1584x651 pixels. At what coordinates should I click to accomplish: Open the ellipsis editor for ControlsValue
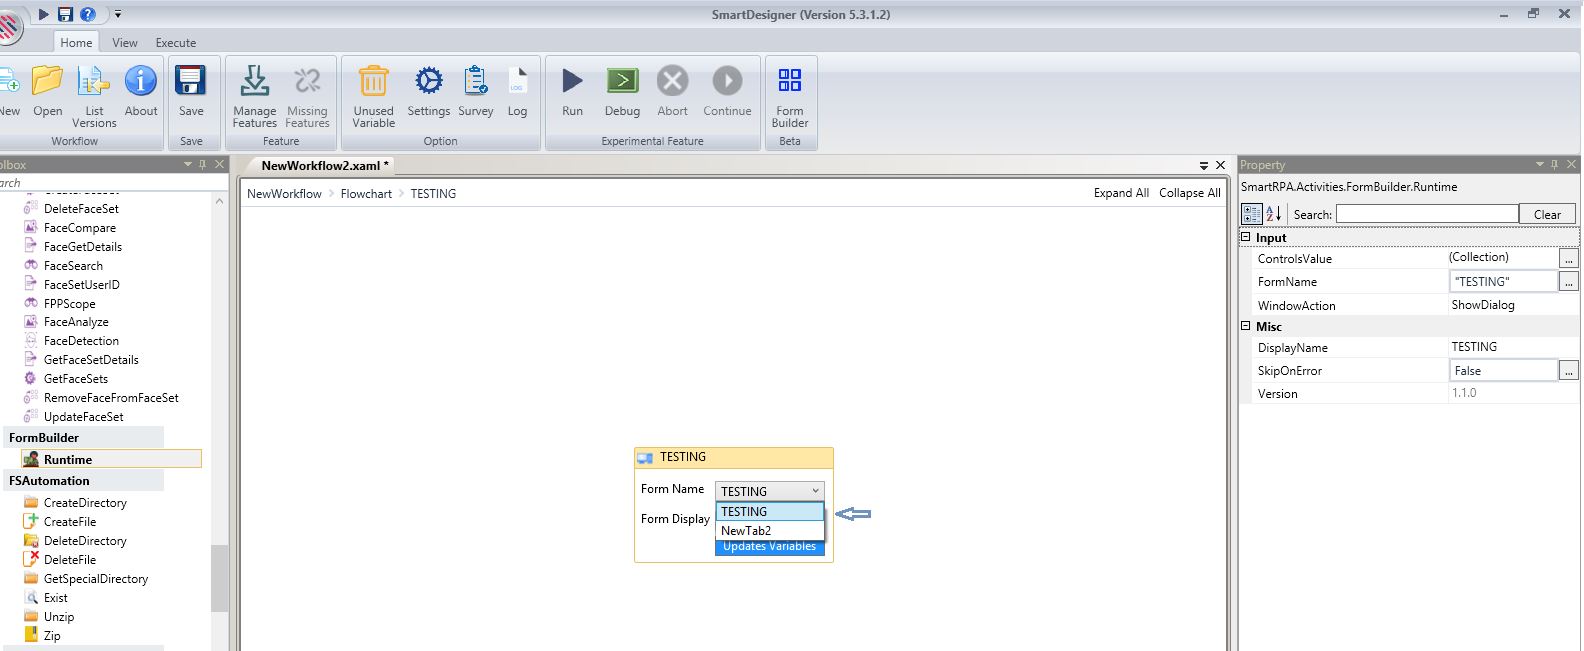pyautogui.click(x=1568, y=258)
